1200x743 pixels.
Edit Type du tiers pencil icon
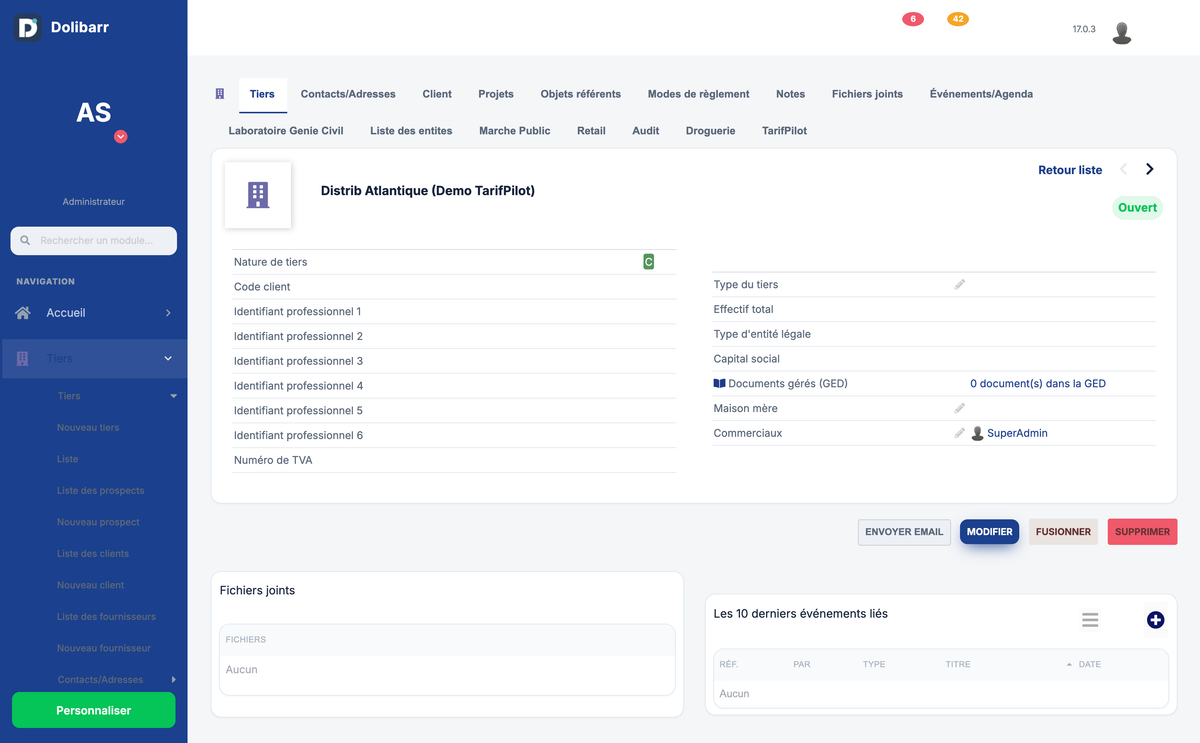pos(960,285)
